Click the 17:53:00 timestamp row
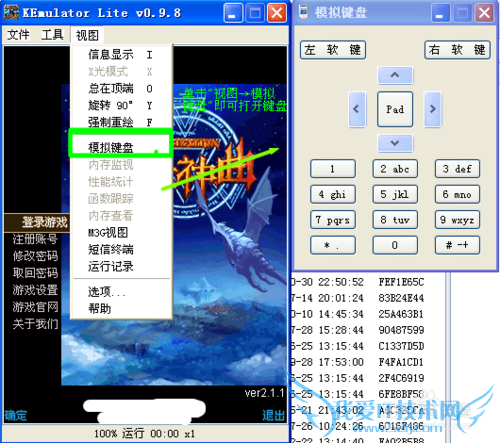 (341, 362)
